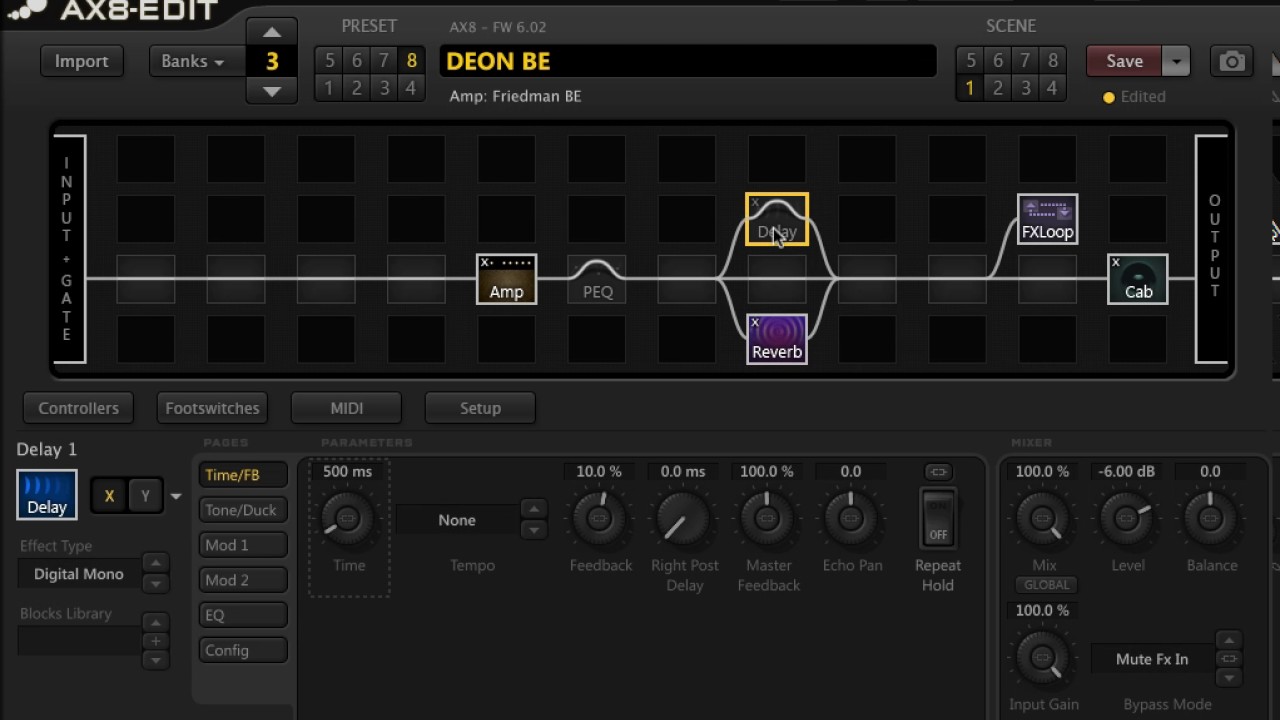Open the Mod 2 page
1280x720 pixels.
pyautogui.click(x=243, y=580)
